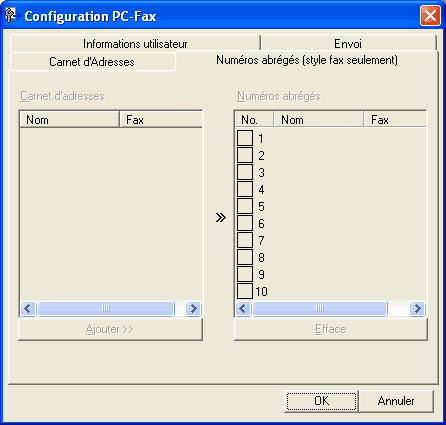Check the box for speed dial number 1
The width and height of the screenshot is (446, 425).
tap(245, 138)
